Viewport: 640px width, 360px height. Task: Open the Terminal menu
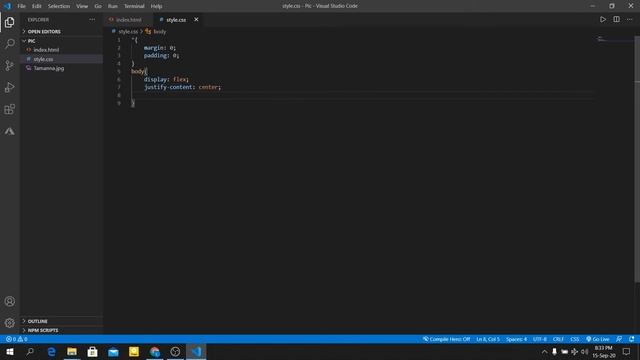(134, 6)
